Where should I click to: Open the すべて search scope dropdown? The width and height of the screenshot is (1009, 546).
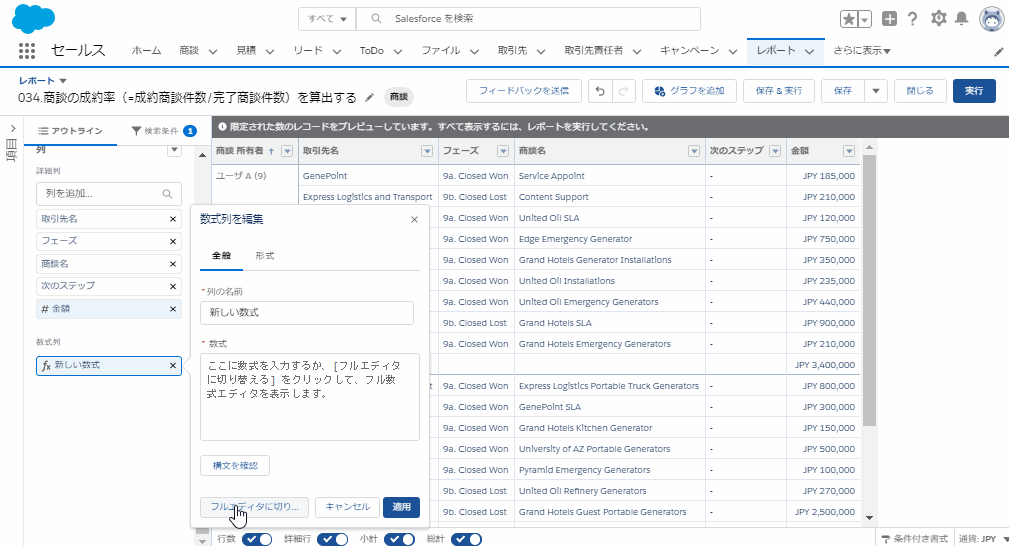[x=327, y=19]
